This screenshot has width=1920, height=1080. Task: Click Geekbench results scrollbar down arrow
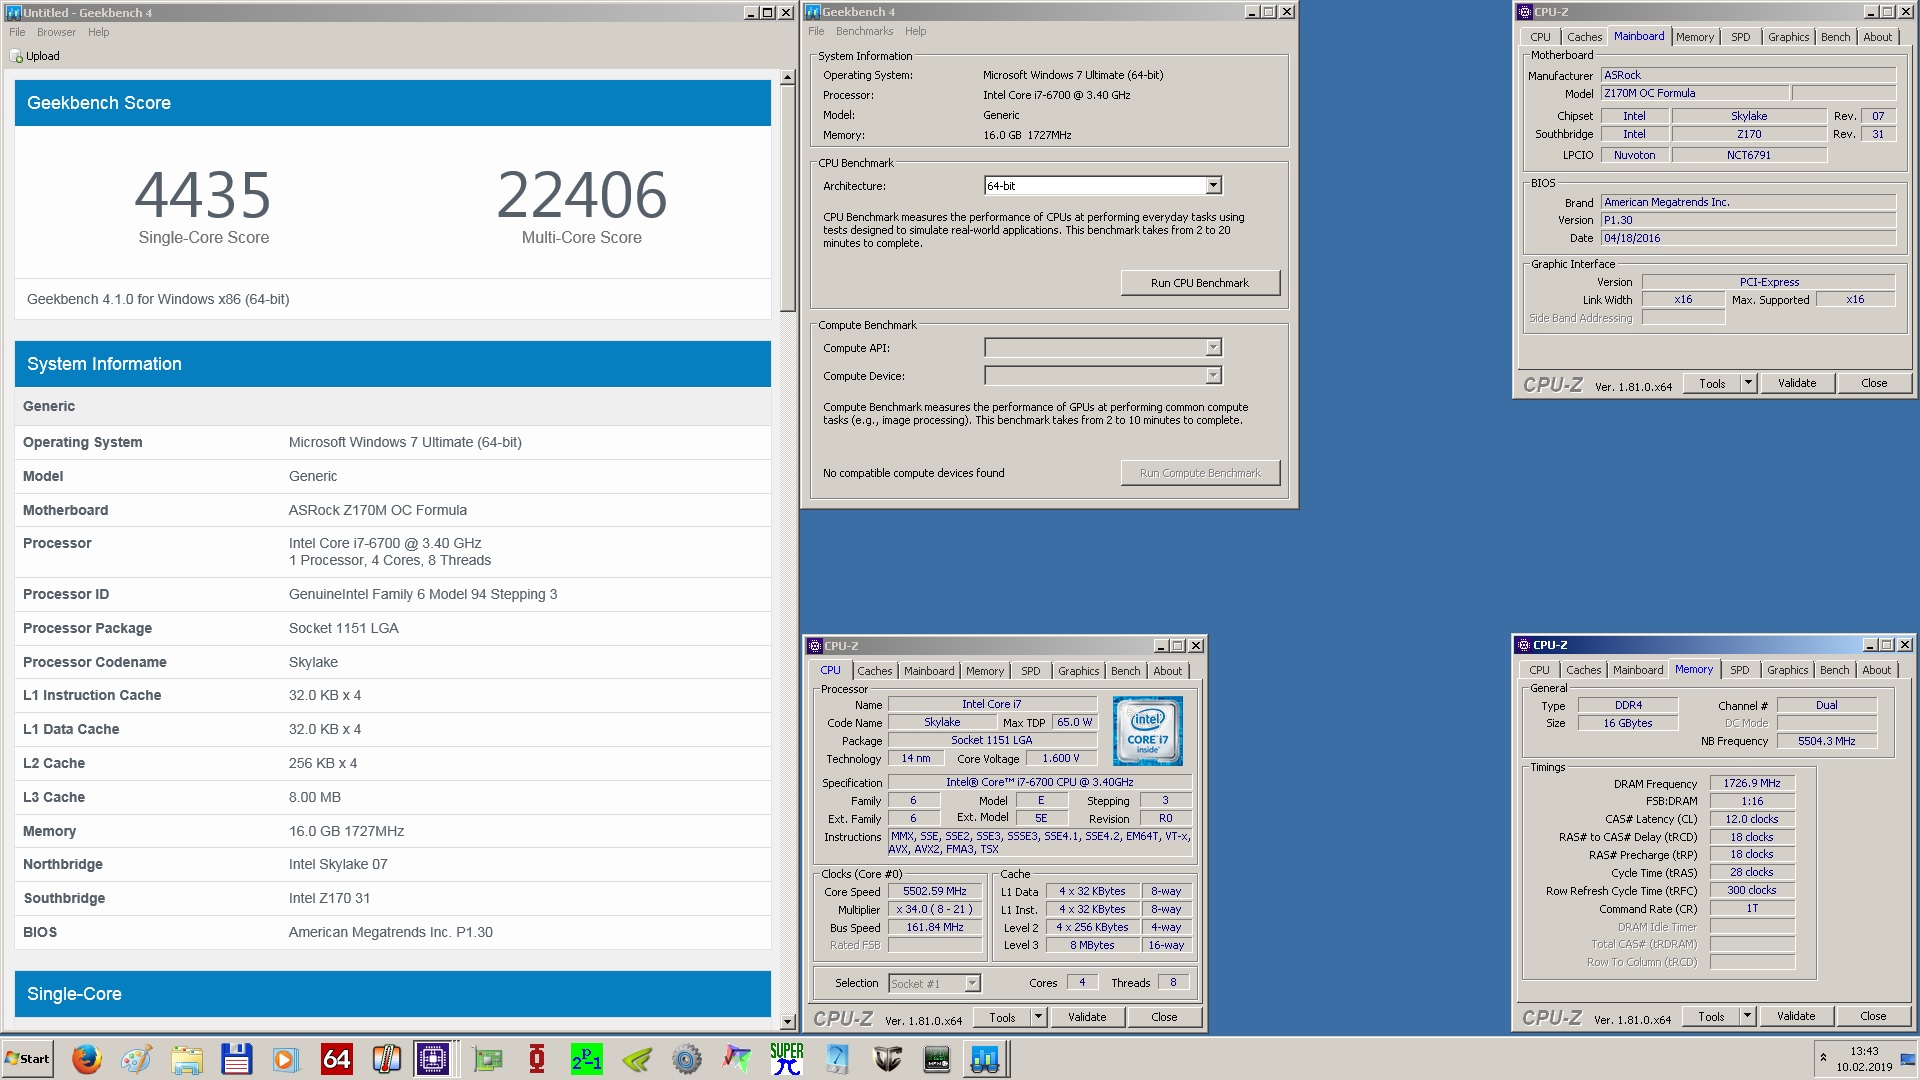[788, 1022]
